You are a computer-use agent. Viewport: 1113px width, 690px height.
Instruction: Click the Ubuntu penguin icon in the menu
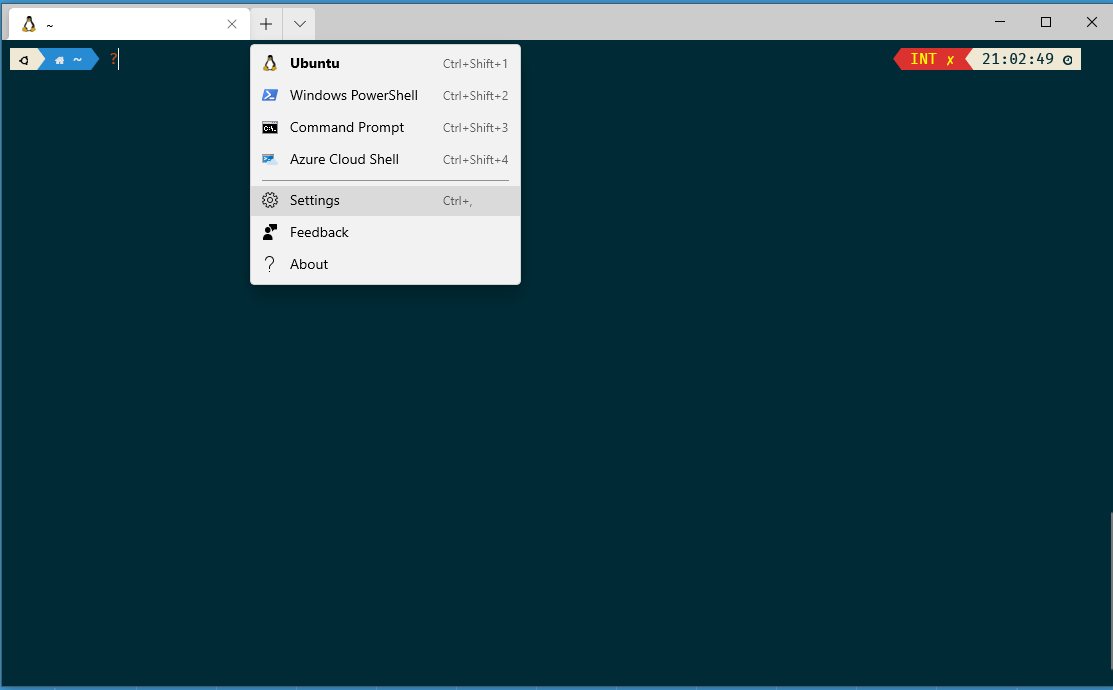(x=270, y=63)
